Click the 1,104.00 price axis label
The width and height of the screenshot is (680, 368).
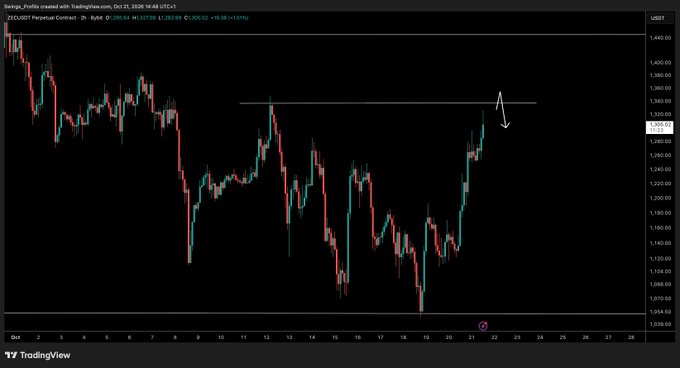point(660,271)
